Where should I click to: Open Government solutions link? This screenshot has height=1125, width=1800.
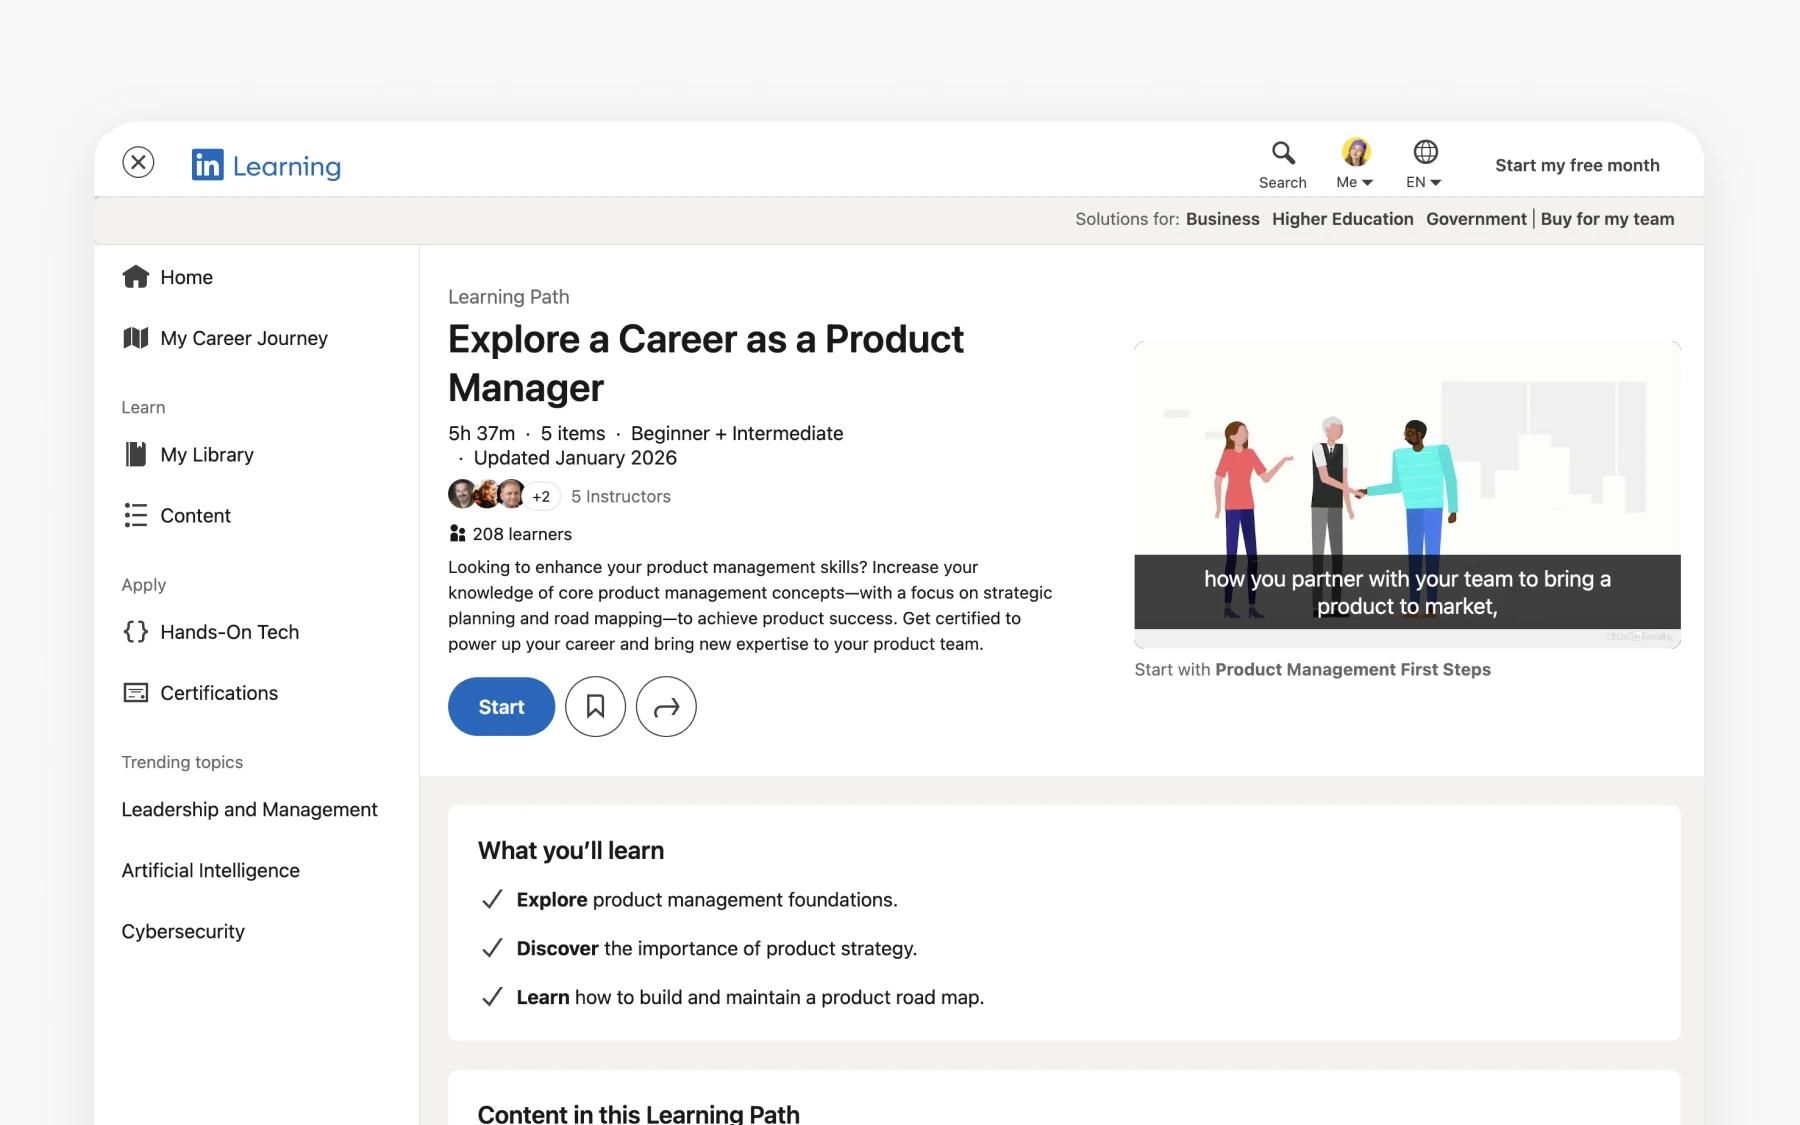point(1476,219)
